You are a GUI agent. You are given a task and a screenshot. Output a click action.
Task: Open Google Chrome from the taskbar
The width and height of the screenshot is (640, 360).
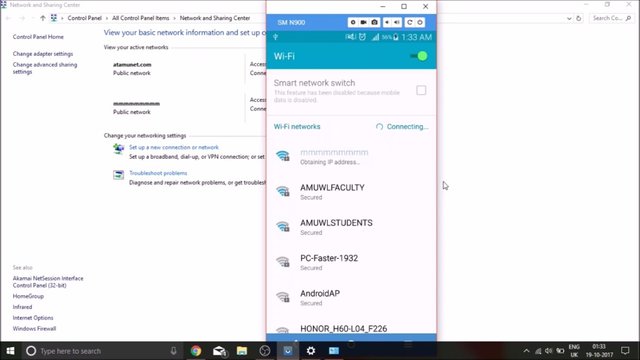[196, 351]
